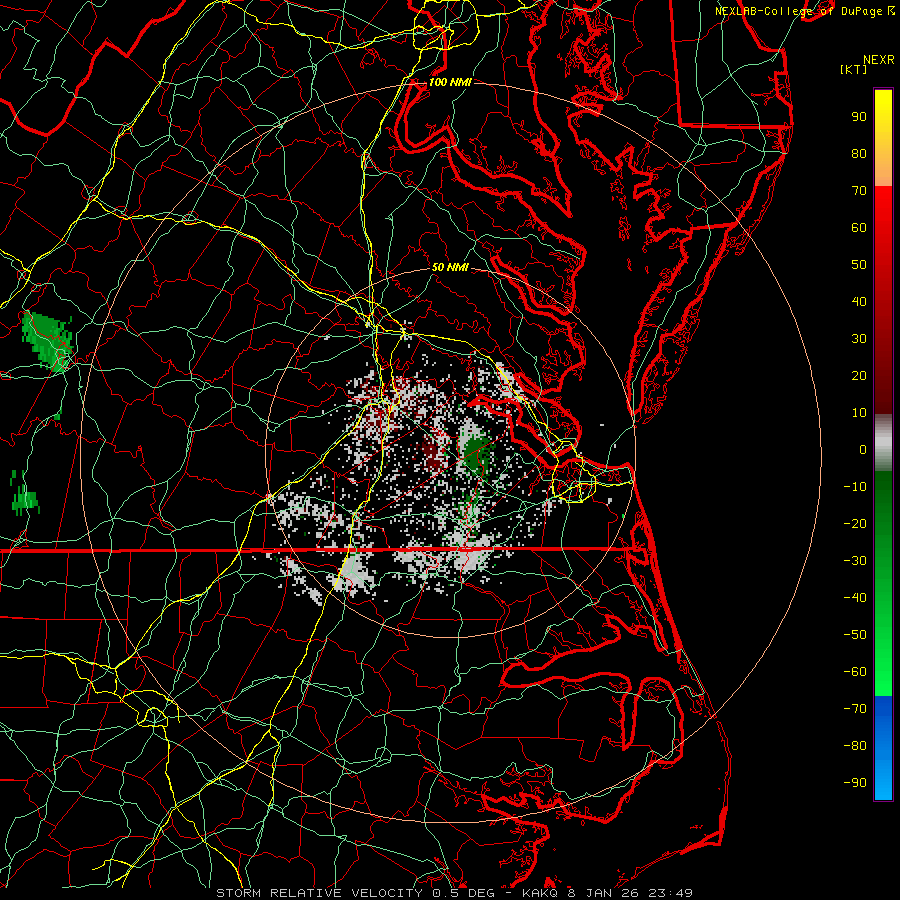
Task: Click the -10 knots scale label
Action: click(855, 487)
